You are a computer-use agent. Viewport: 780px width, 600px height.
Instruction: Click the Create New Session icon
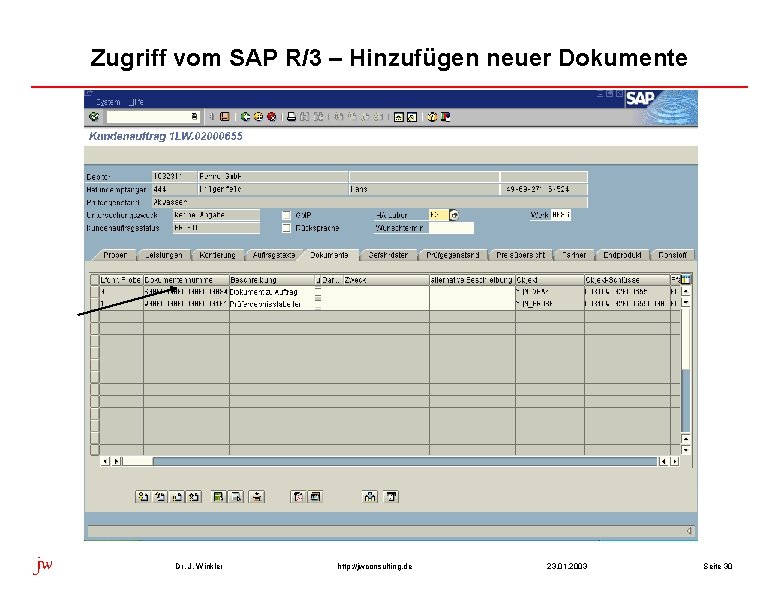coord(398,117)
